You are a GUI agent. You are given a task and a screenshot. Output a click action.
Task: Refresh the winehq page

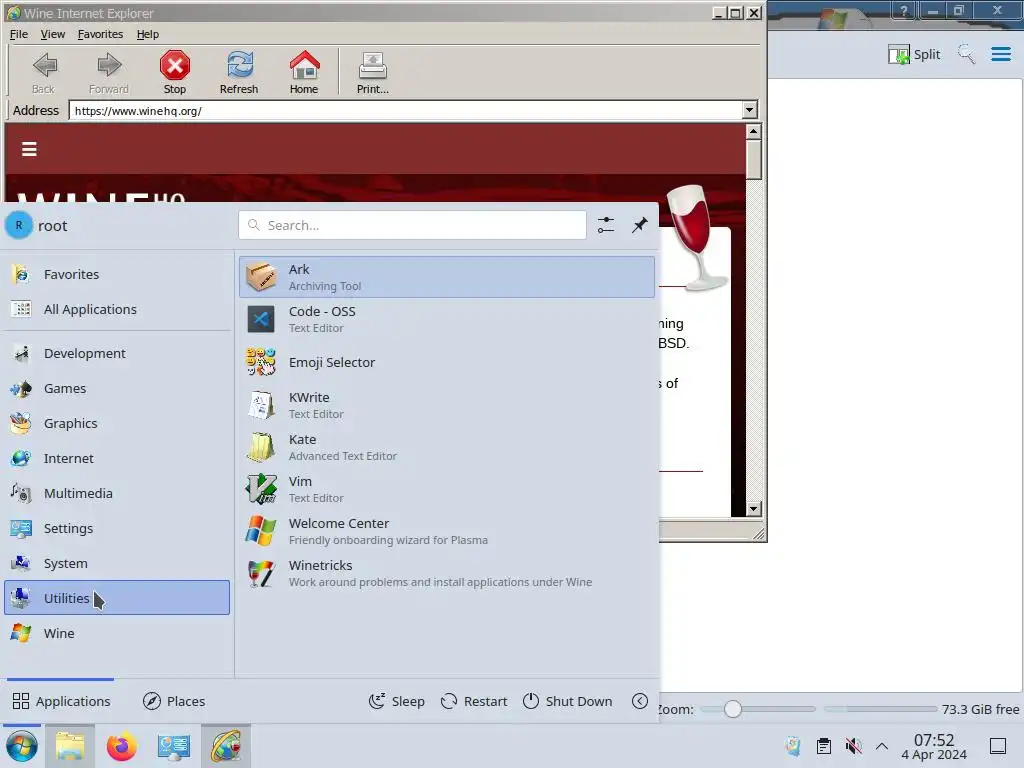(x=239, y=72)
